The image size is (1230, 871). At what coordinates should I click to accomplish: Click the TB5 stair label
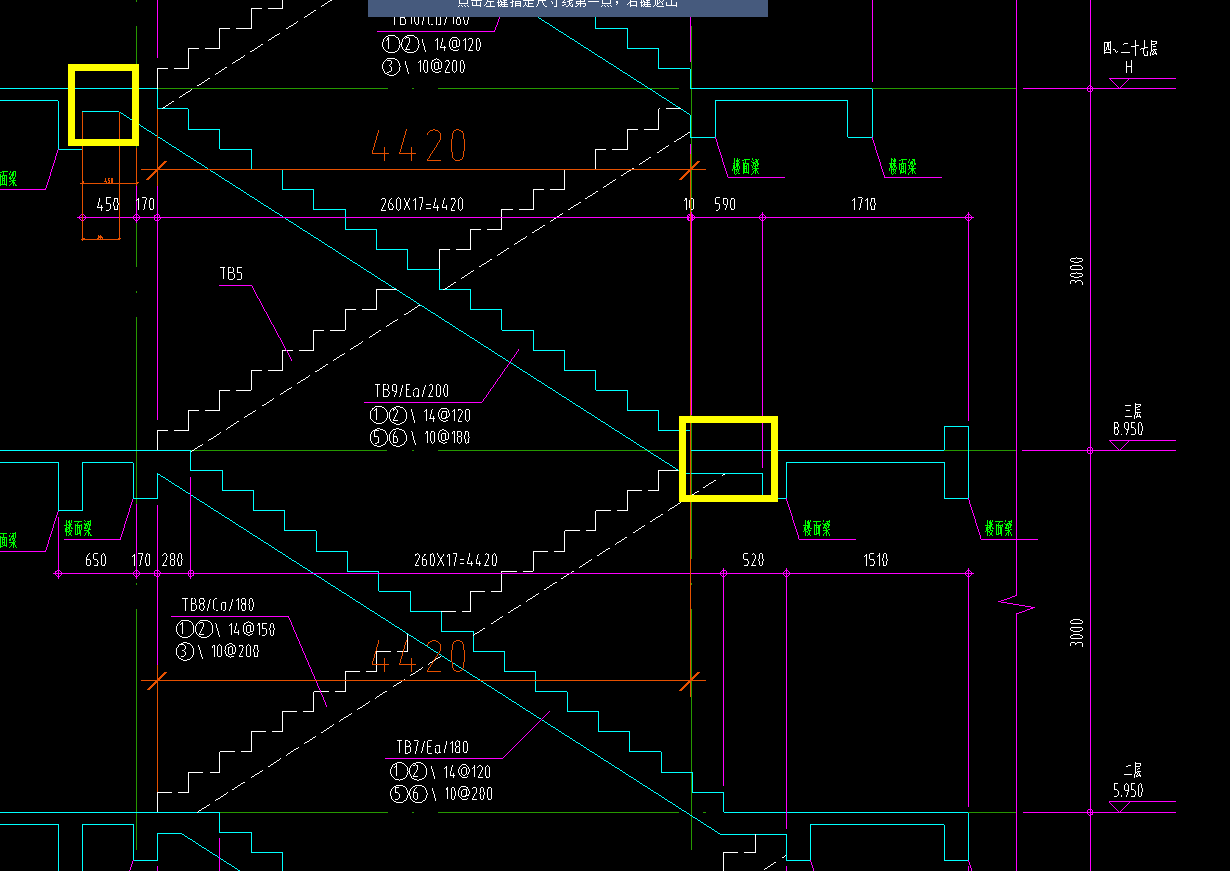(231, 273)
